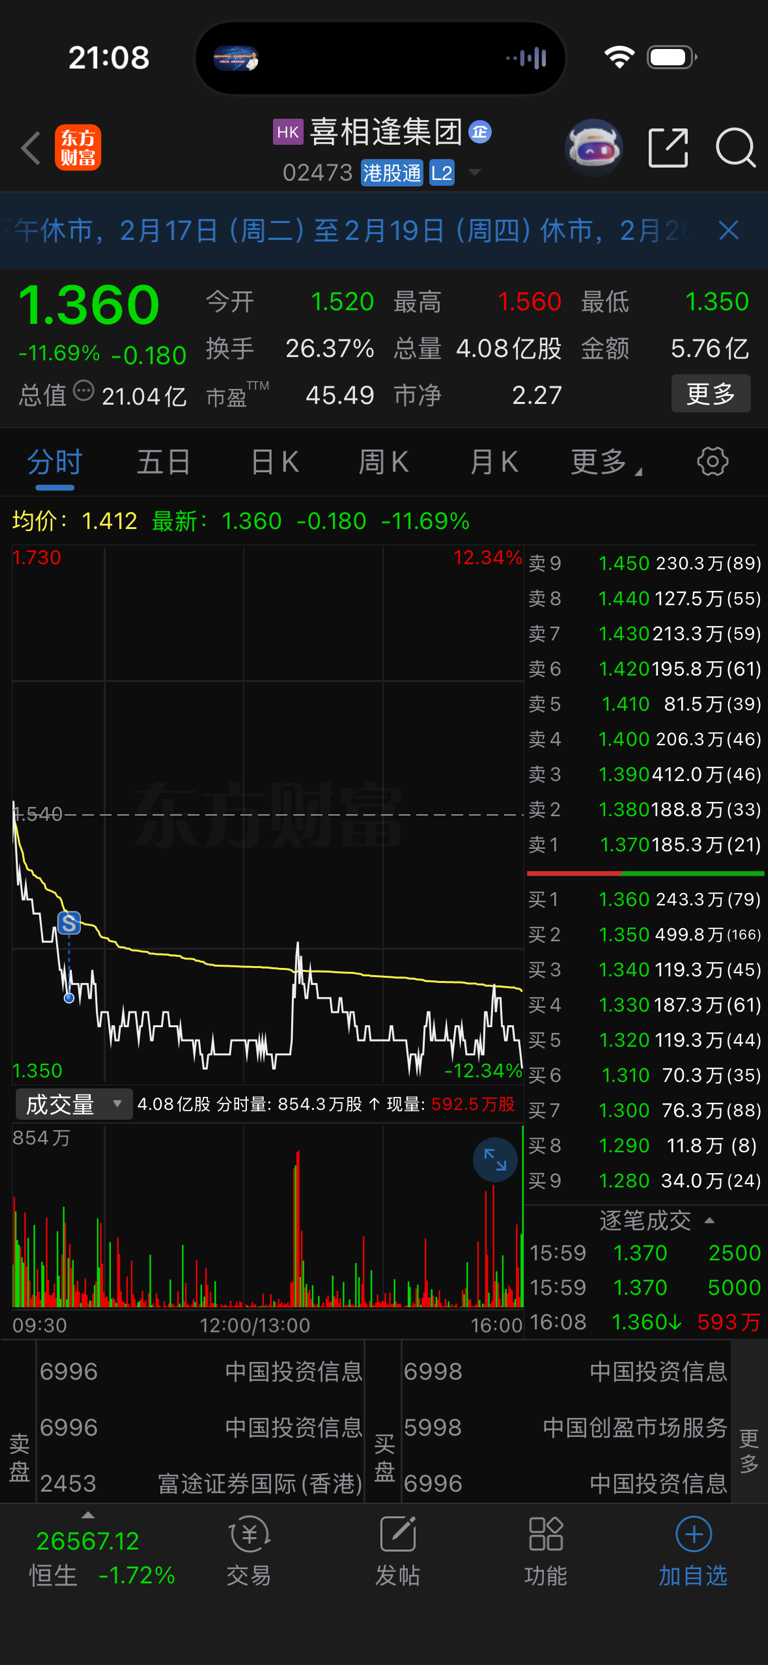Add stock to watchlist with 加自选
769x1665 pixels.
(x=693, y=1552)
